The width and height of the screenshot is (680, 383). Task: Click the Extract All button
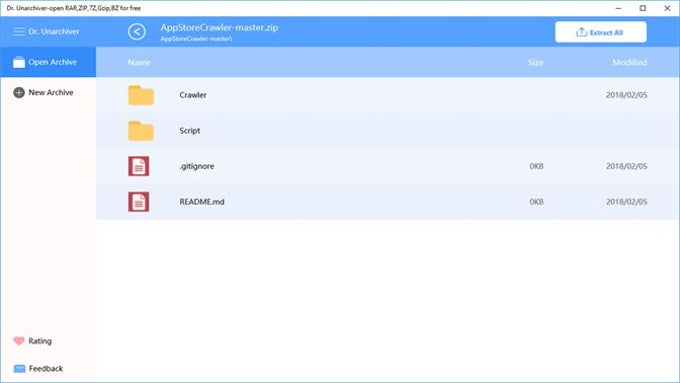tap(601, 32)
